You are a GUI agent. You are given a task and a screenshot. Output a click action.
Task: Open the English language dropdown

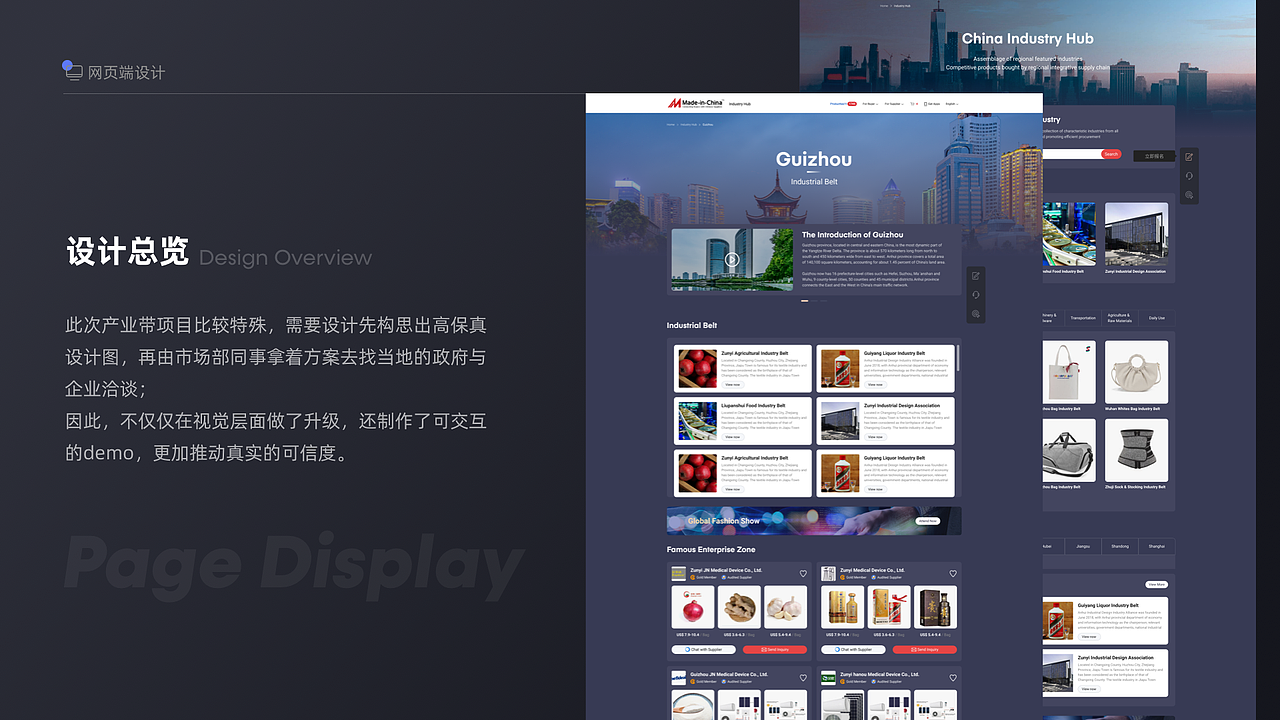[x=951, y=104]
